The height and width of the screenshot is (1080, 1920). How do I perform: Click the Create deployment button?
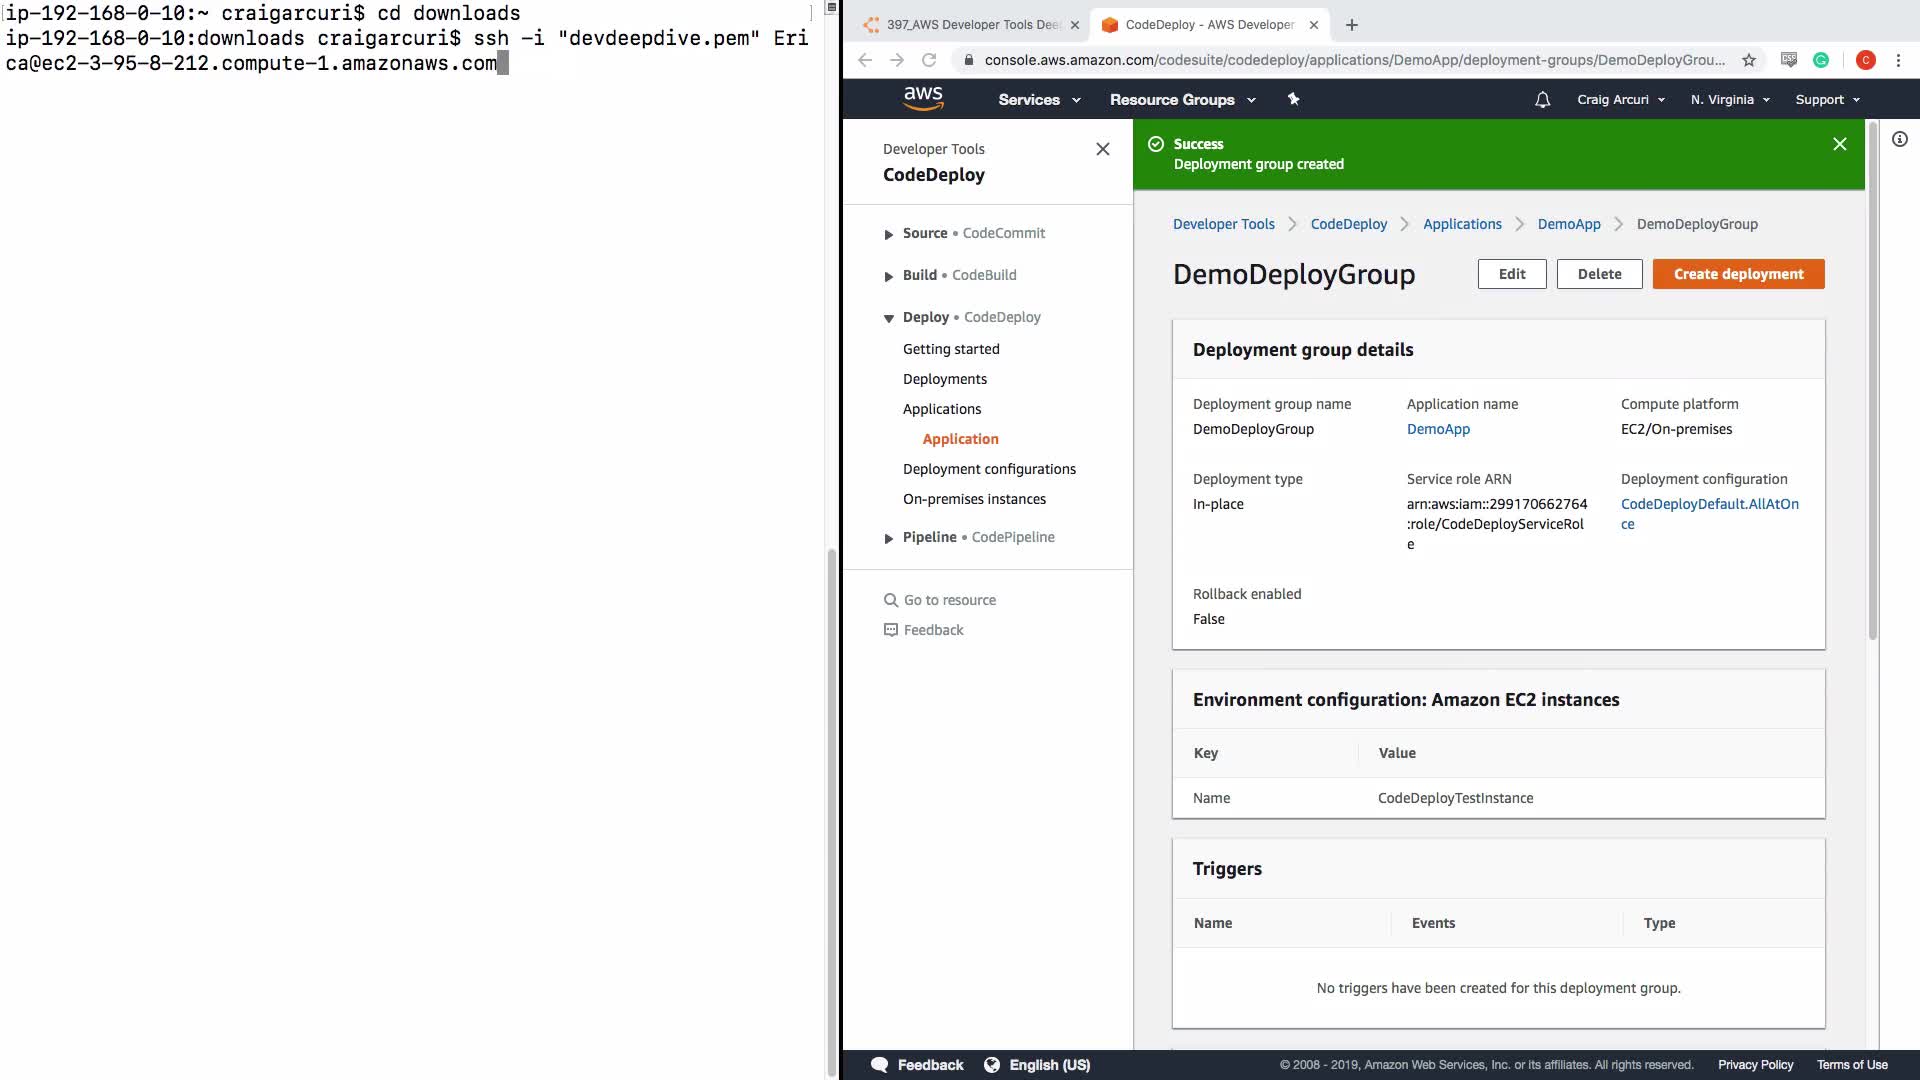coord(1738,274)
